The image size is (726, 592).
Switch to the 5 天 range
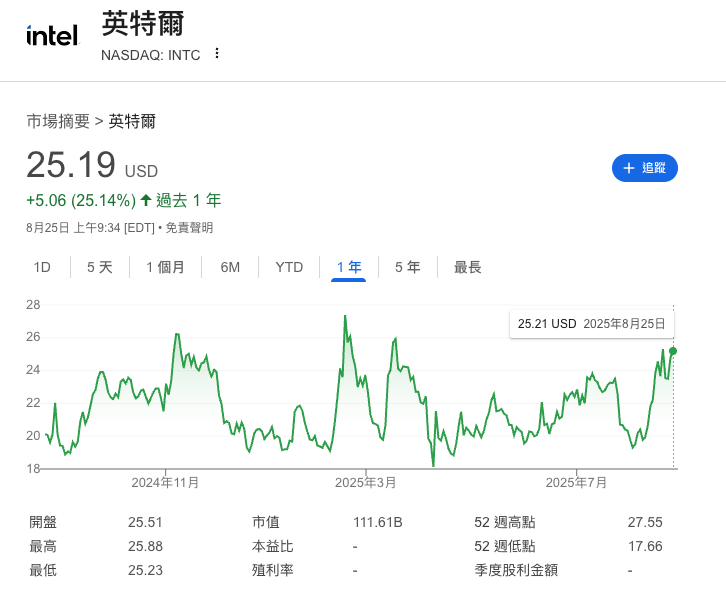[100, 267]
